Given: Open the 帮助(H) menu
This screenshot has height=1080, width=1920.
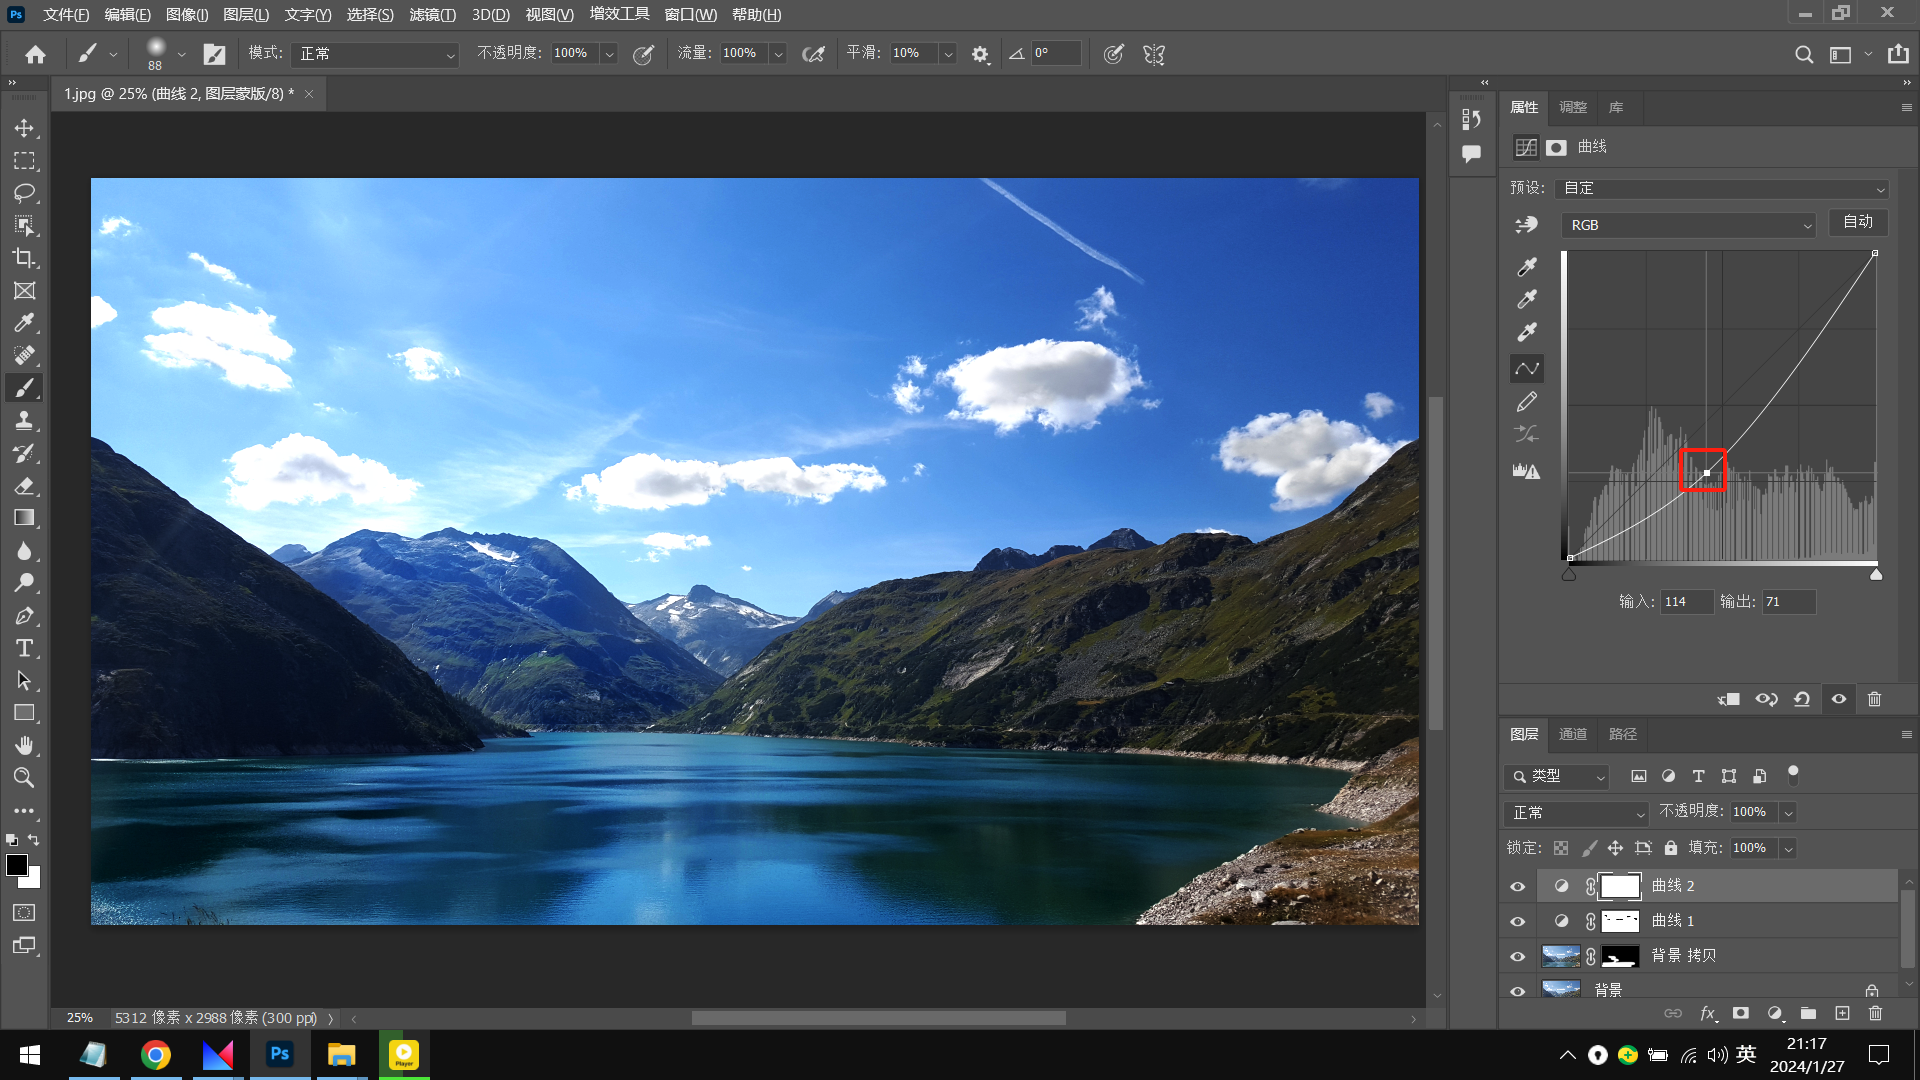Looking at the screenshot, I should point(757,14).
